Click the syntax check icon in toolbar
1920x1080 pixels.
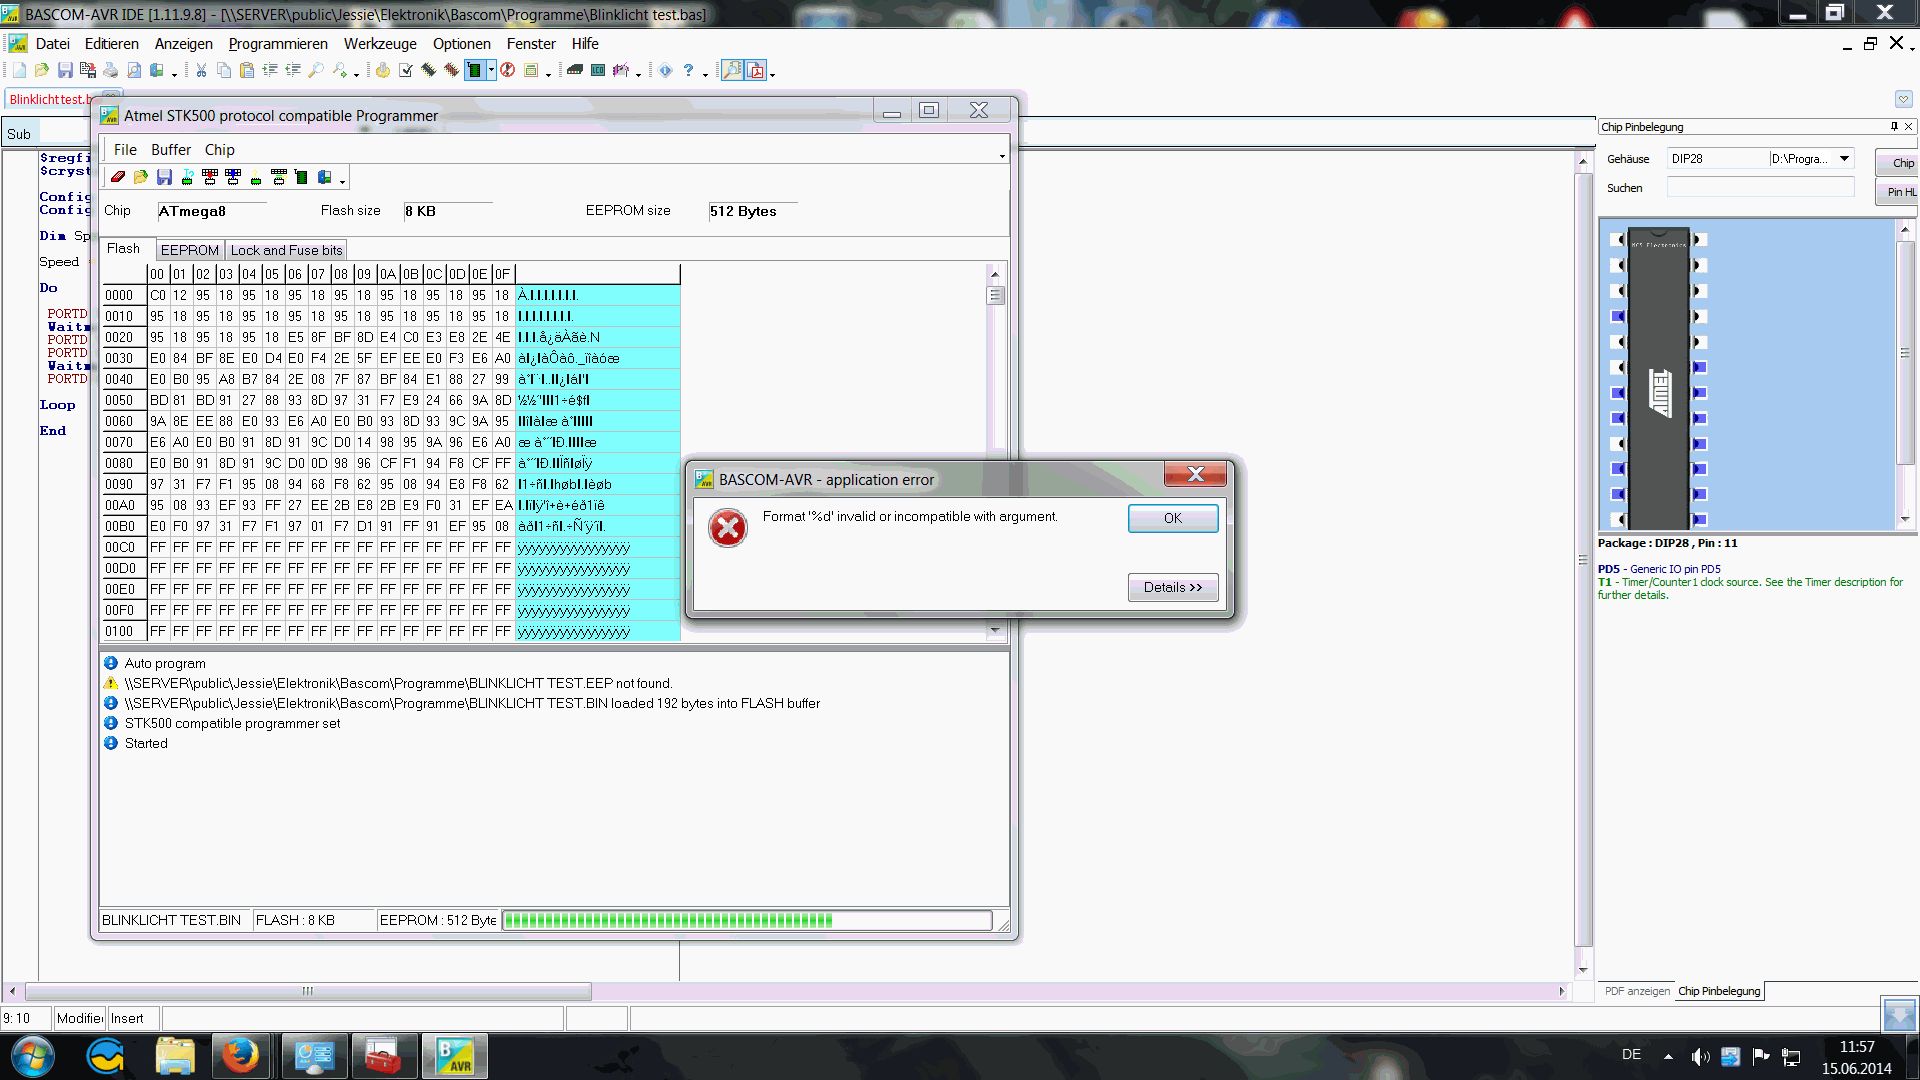coord(406,70)
